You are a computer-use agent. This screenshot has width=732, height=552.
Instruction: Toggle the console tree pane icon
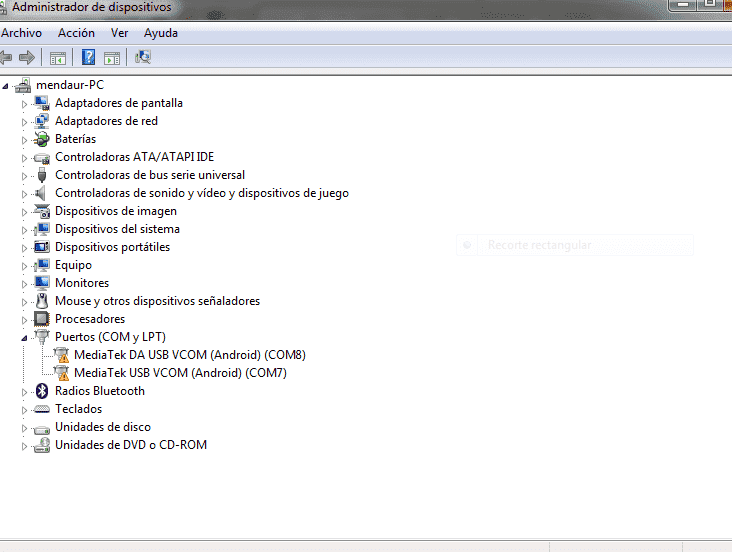click(x=58, y=58)
